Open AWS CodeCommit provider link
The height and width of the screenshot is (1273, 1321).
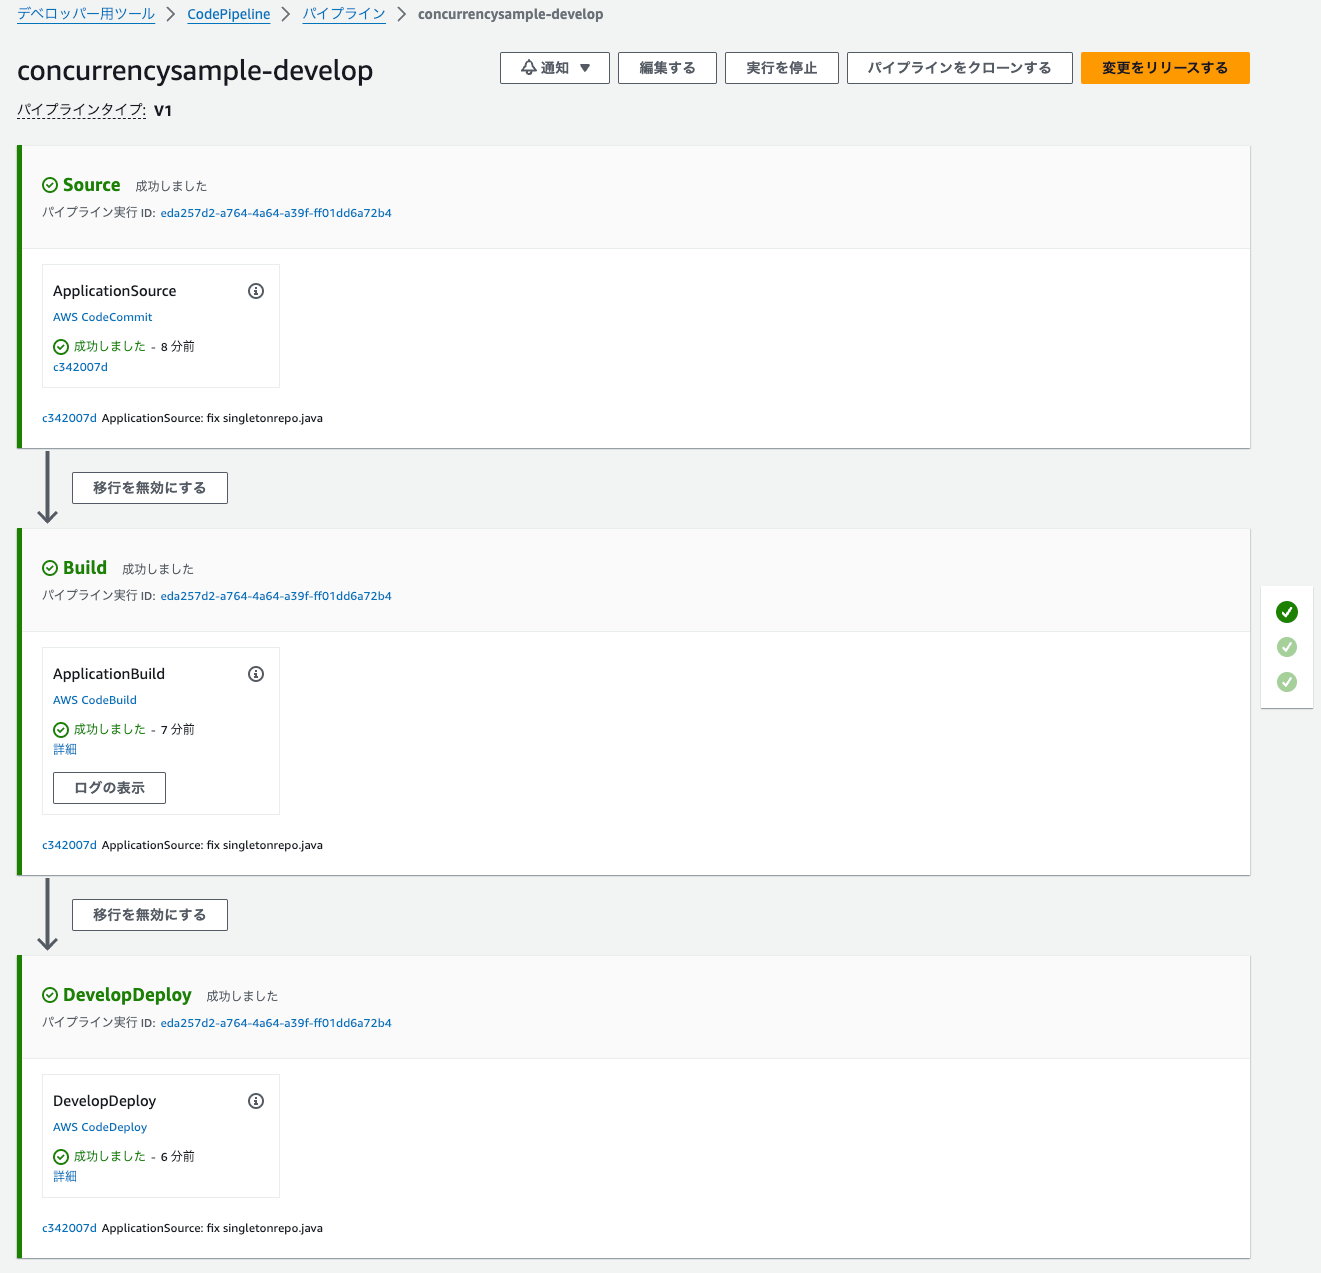[103, 317]
